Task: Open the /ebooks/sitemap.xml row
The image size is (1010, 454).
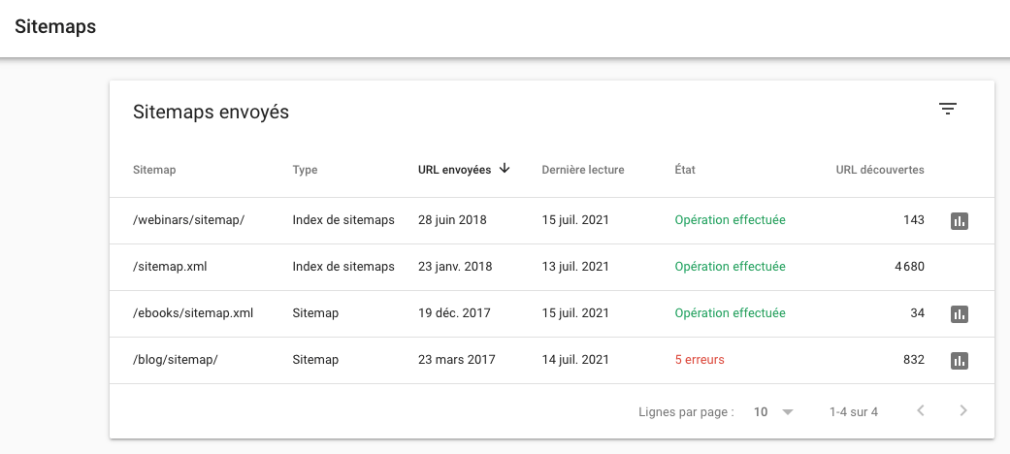Action: 551,314
